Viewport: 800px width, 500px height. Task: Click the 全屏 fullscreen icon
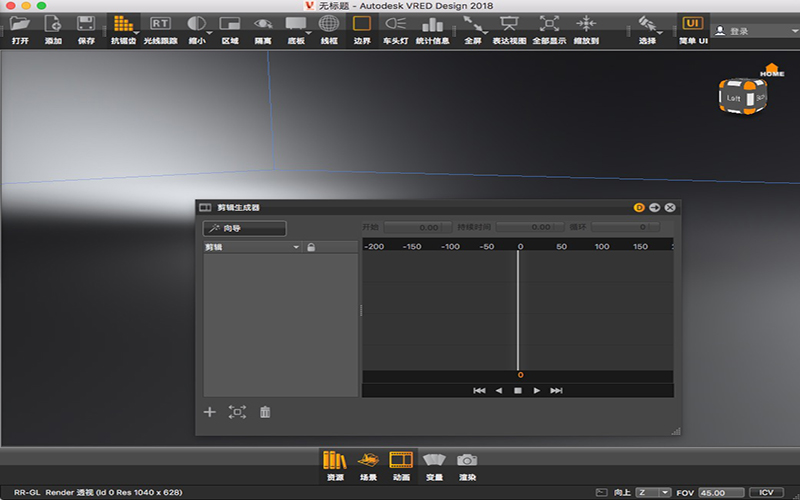pyautogui.click(x=473, y=23)
